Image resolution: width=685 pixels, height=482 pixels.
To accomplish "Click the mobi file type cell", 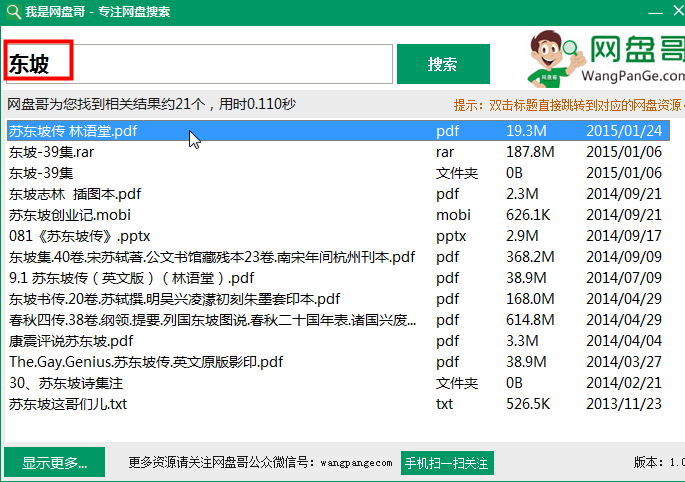I will (x=453, y=215).
